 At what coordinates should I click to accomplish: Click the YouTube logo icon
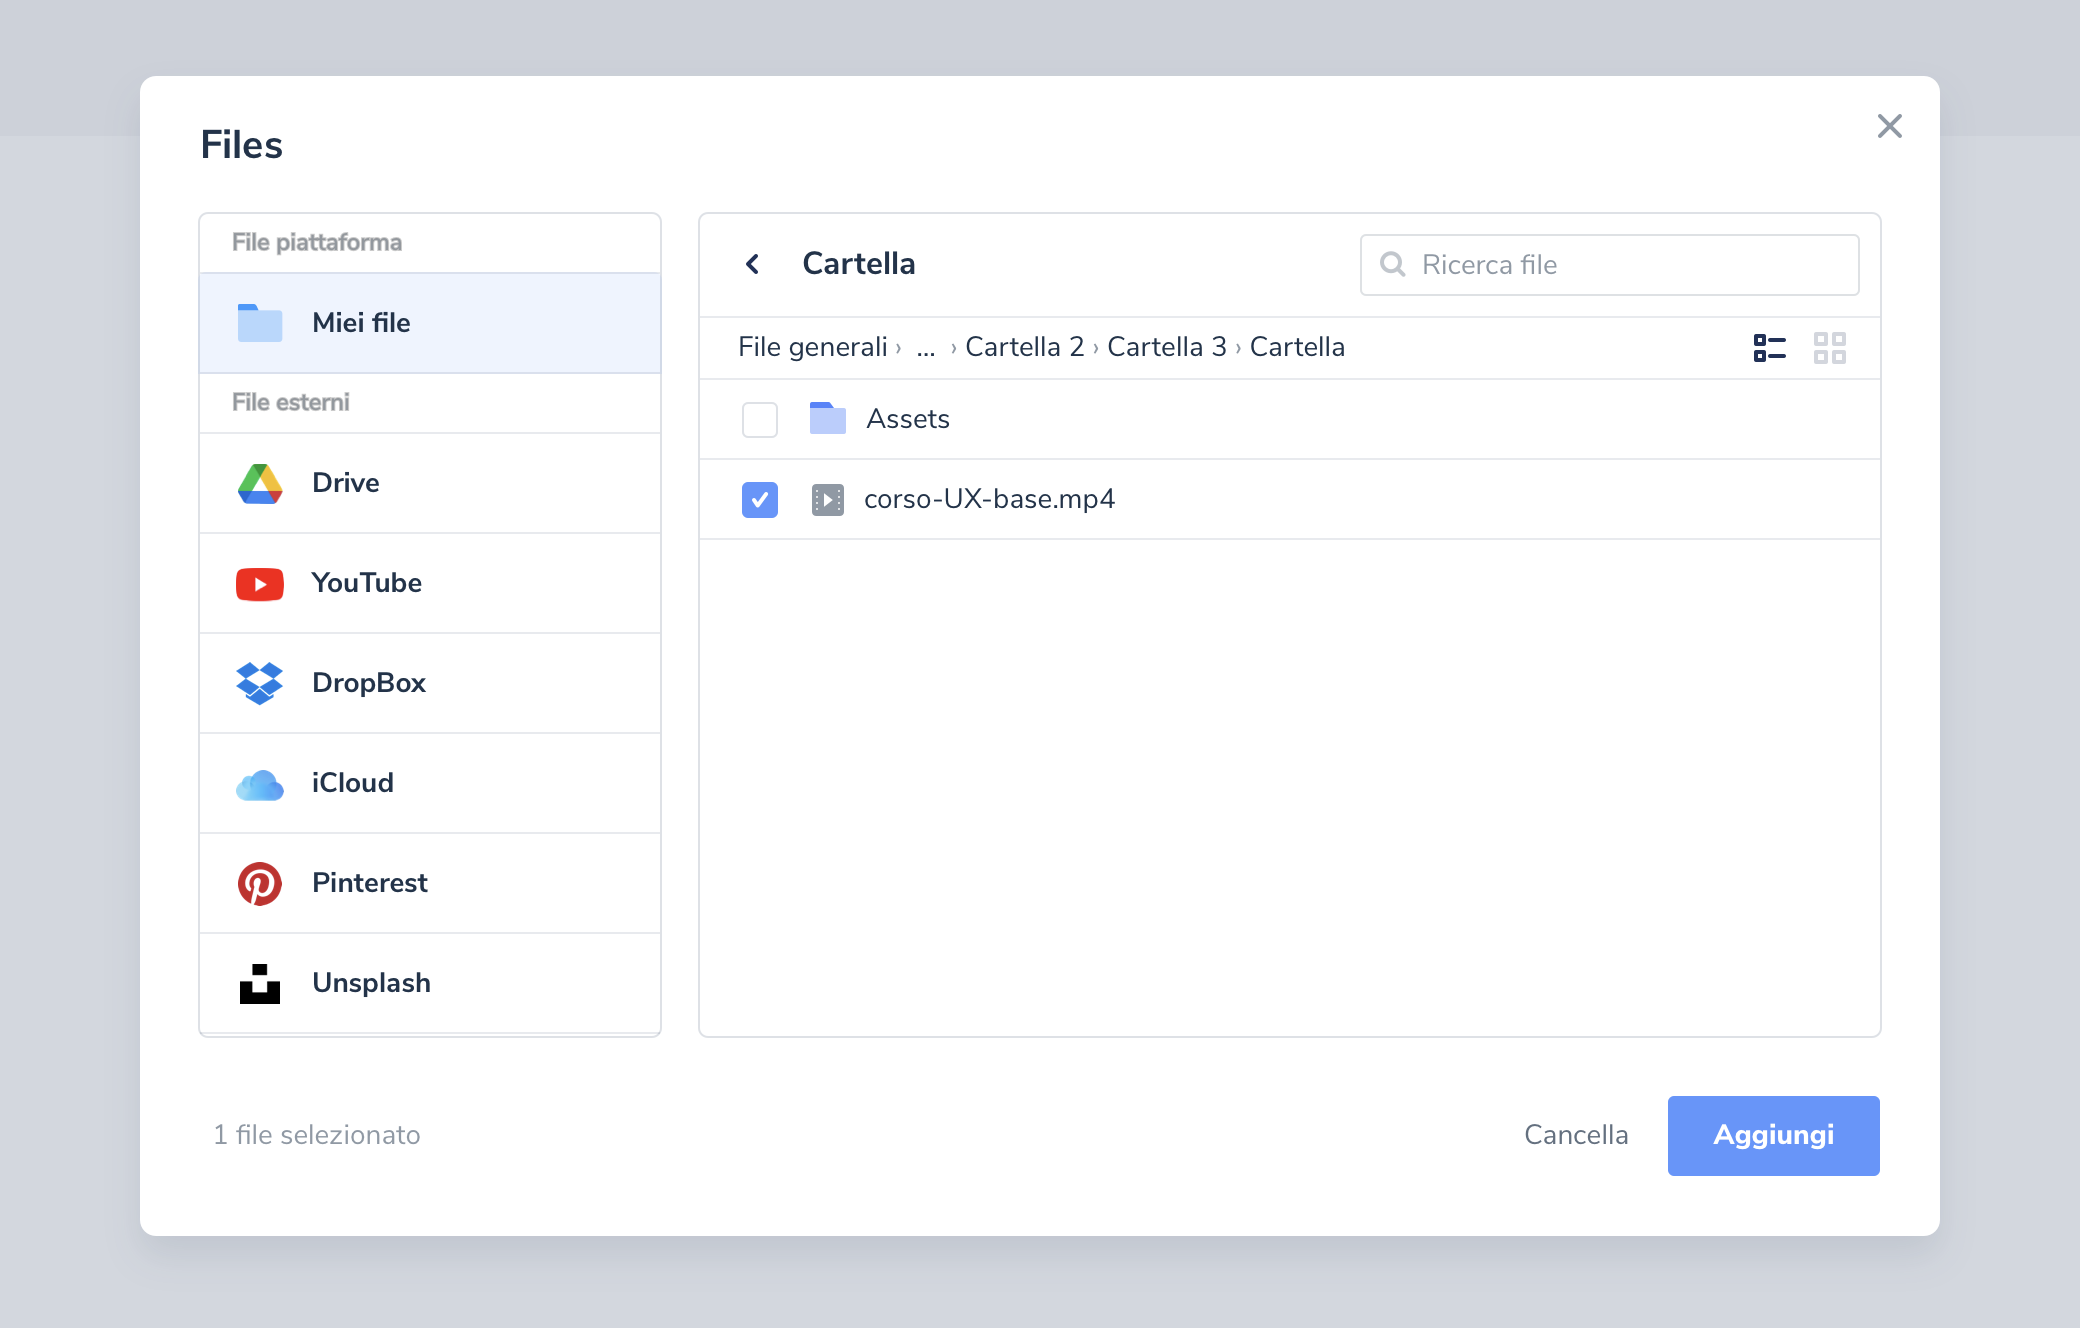[x=260, y=584]
